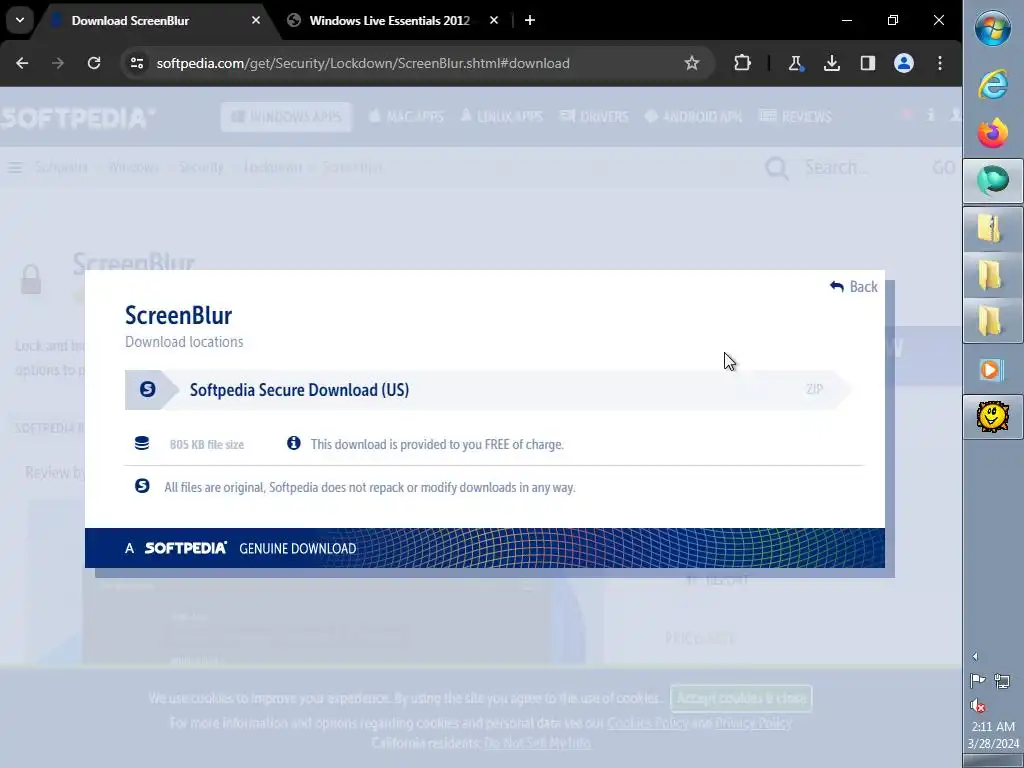1024x768 pixels.
Task: Show browser downloads
Action: [x=831, y=63]
